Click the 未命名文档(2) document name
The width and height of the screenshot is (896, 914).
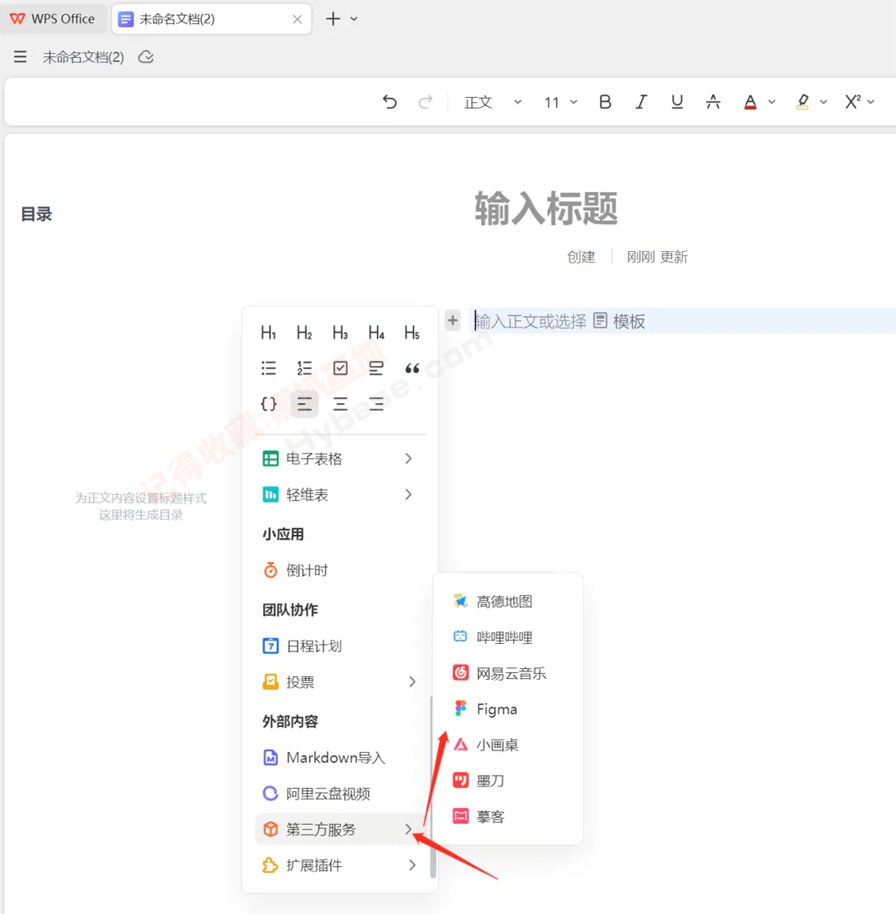click(83, 57)
